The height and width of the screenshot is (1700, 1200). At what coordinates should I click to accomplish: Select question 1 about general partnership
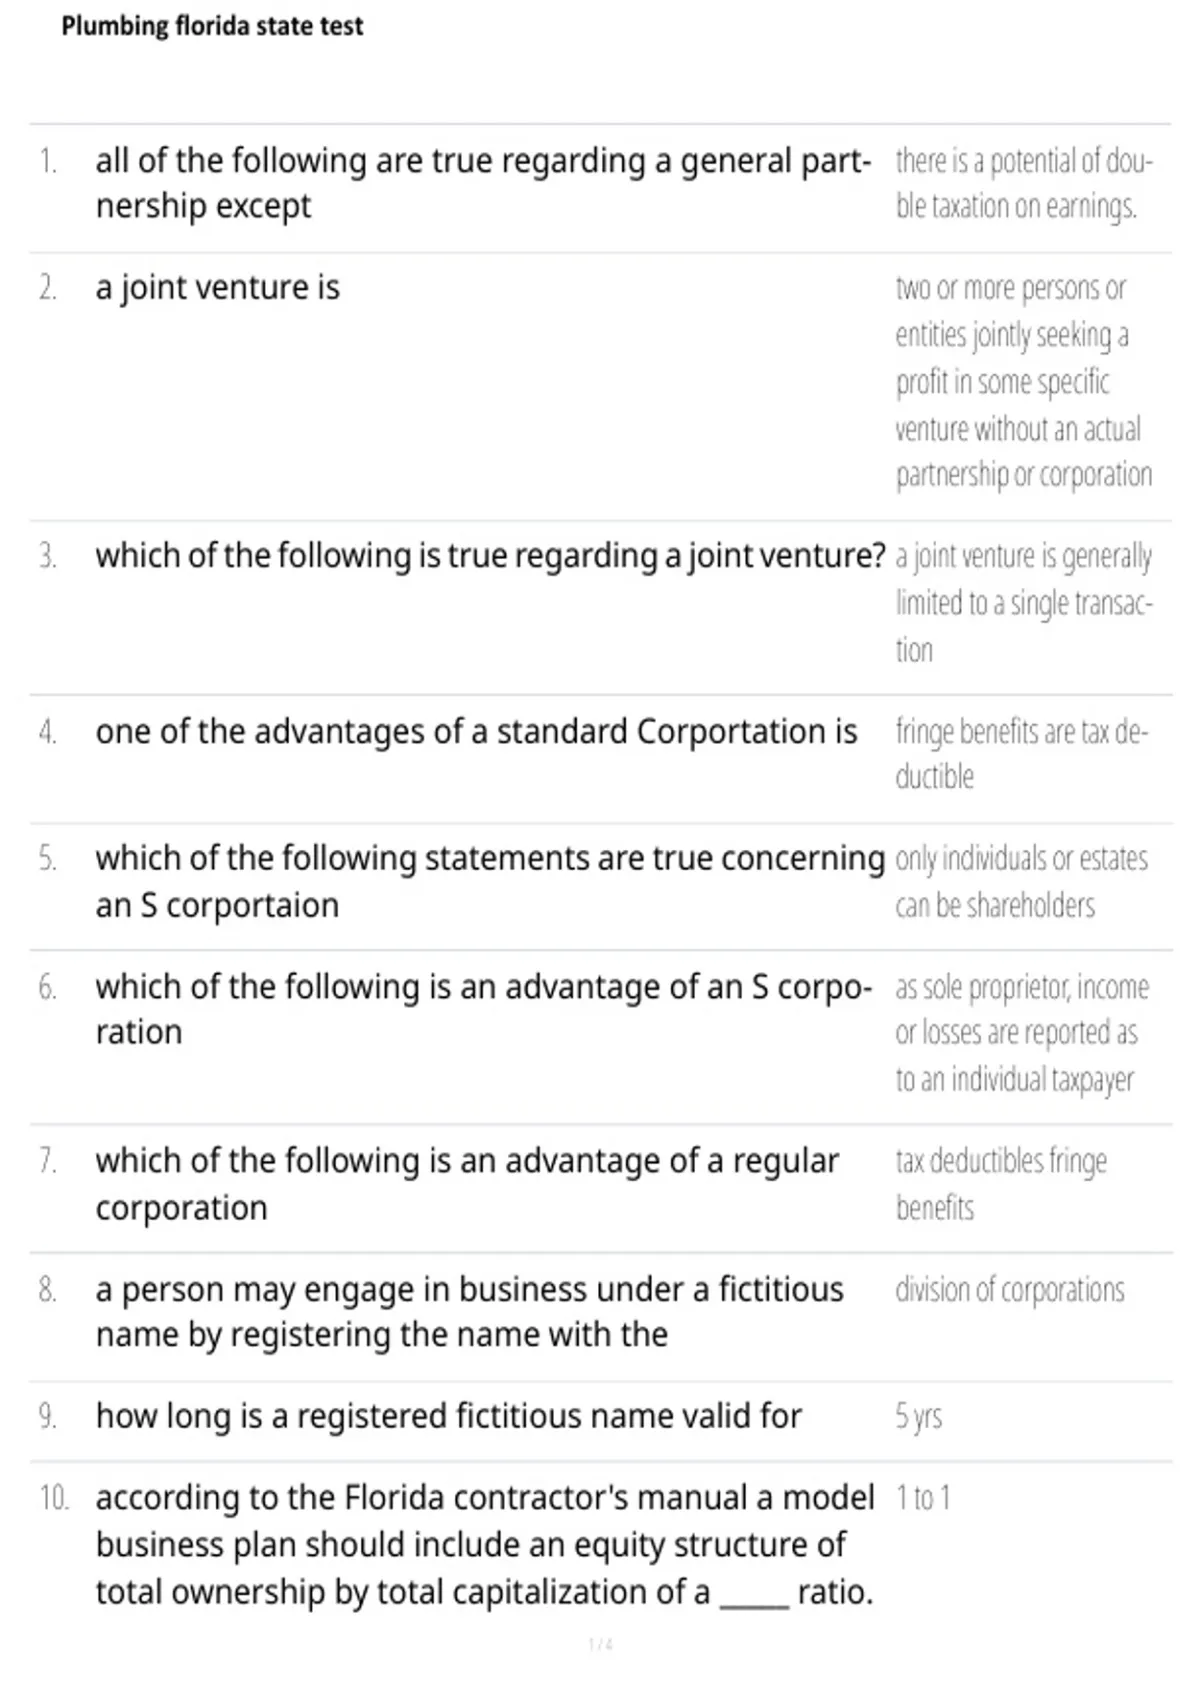483,183
